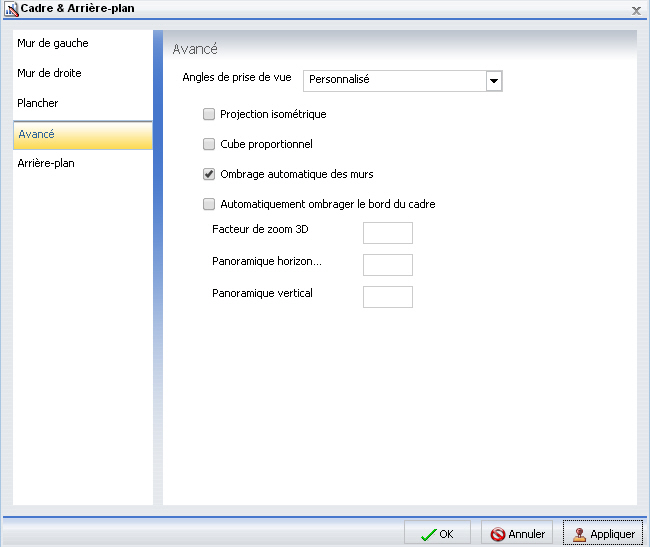Click the Annuler button

tap(517, 533)
